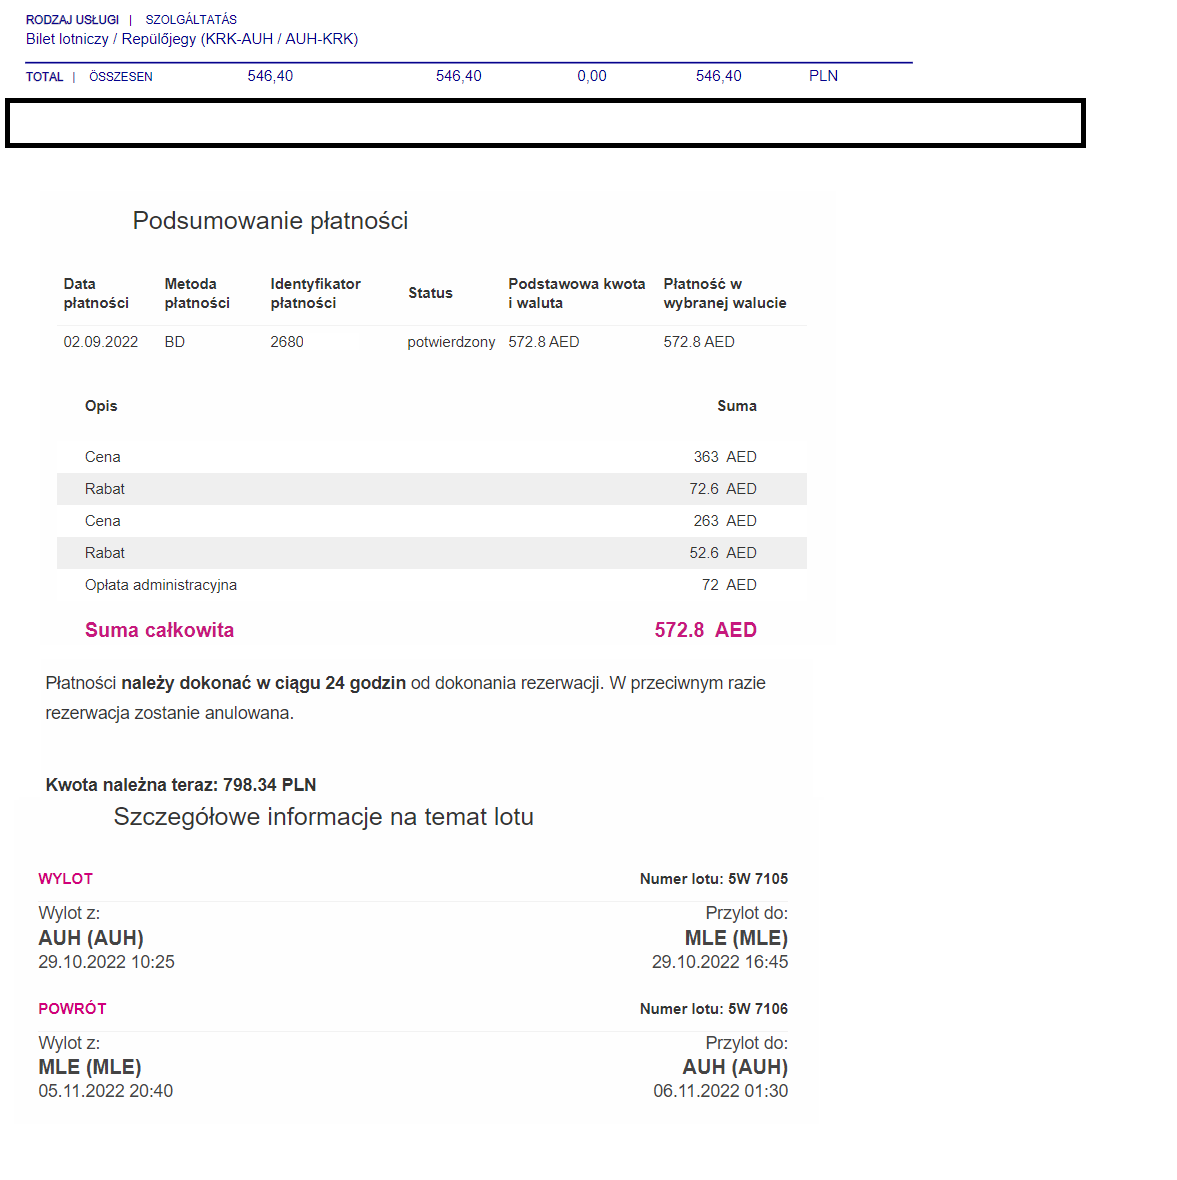1177x1180 pixels.
Task: Click Kwota należna teraz 798.34 PLN
Action: click(x=181, y=785)
